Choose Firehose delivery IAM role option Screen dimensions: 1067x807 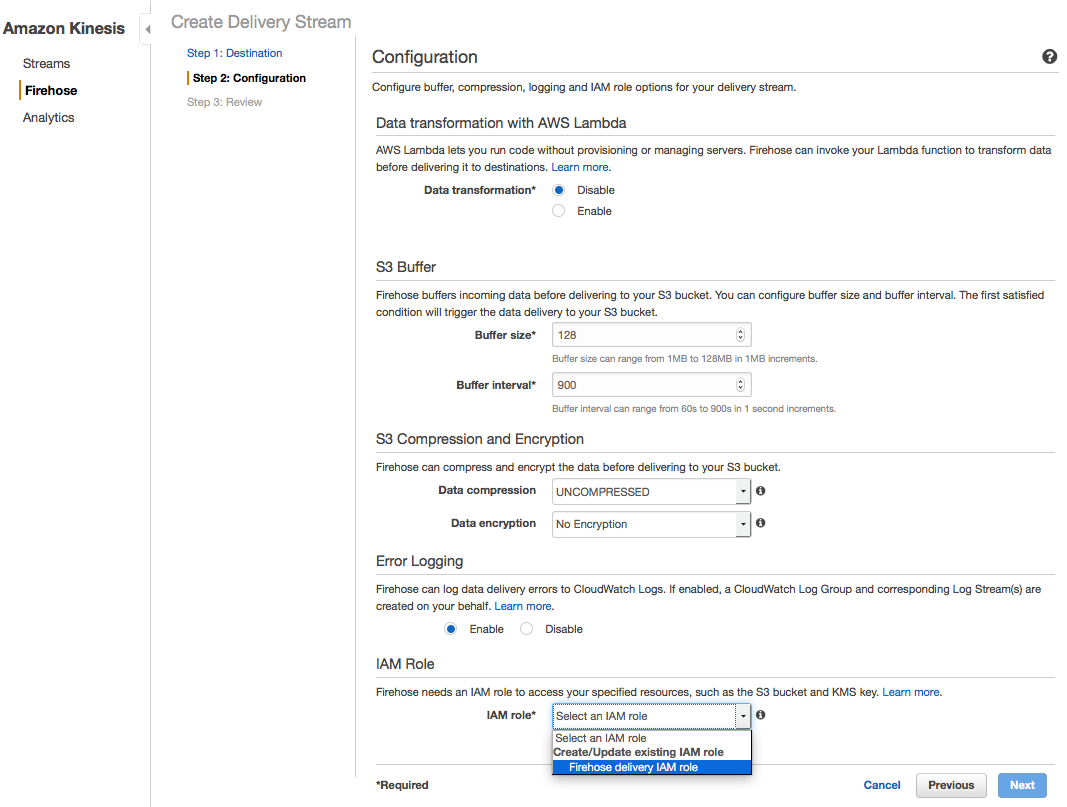tap(651, 767)
